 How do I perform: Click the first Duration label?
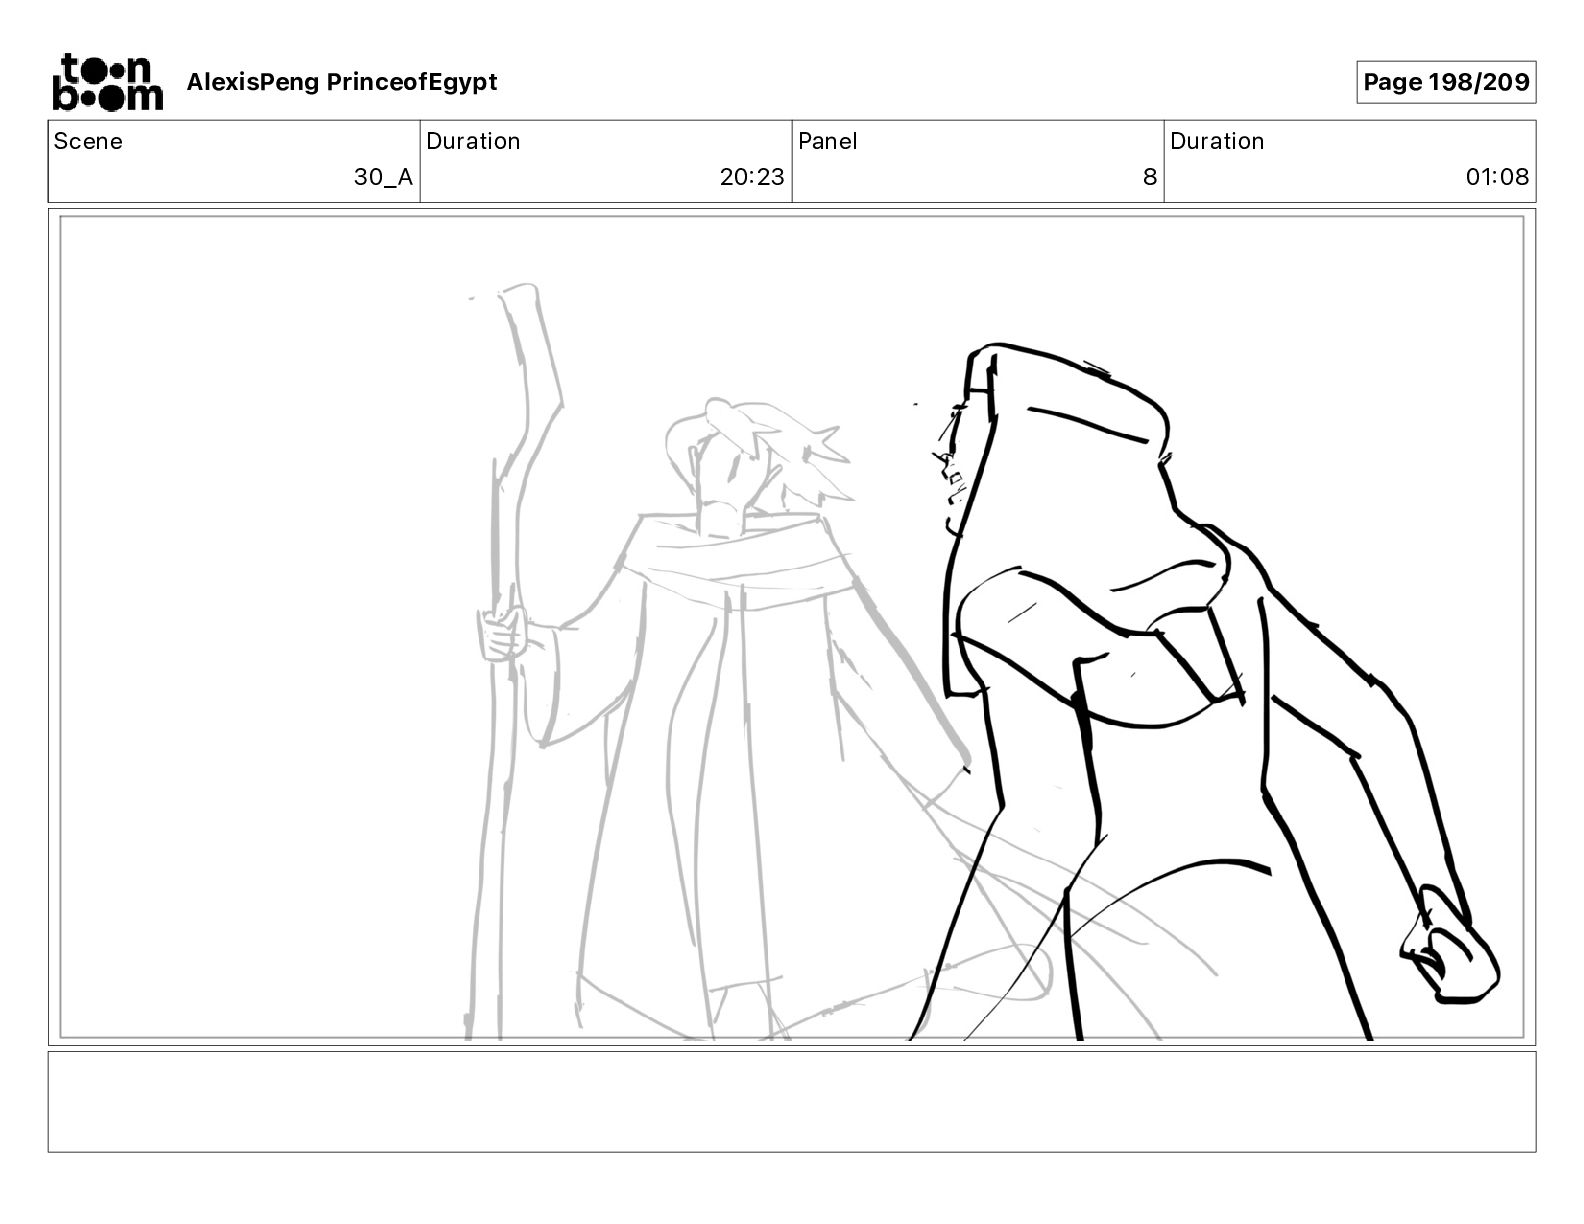pyautogui.click(x=473, y=141)
